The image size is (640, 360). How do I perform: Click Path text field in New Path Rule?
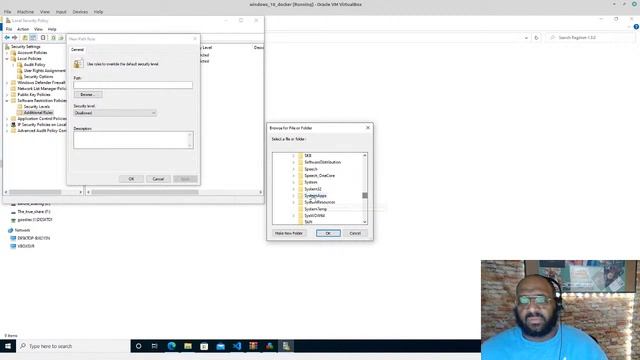click(x=133, y=85)
